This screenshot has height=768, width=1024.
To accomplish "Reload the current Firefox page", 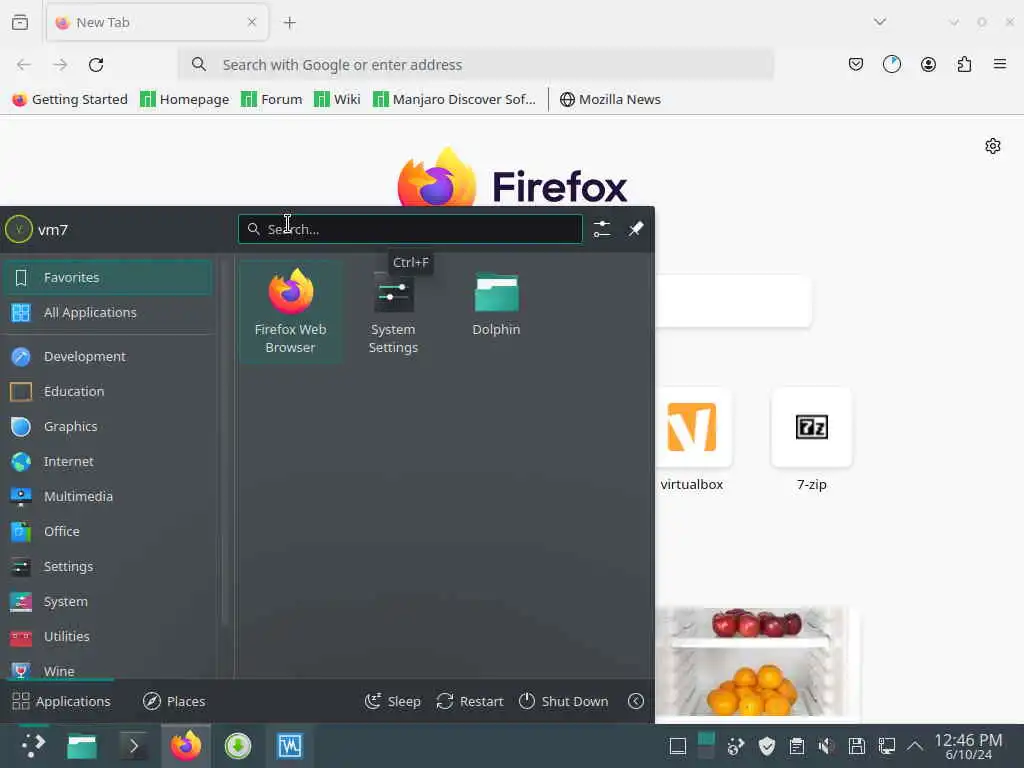I will (x=96, y=65).
